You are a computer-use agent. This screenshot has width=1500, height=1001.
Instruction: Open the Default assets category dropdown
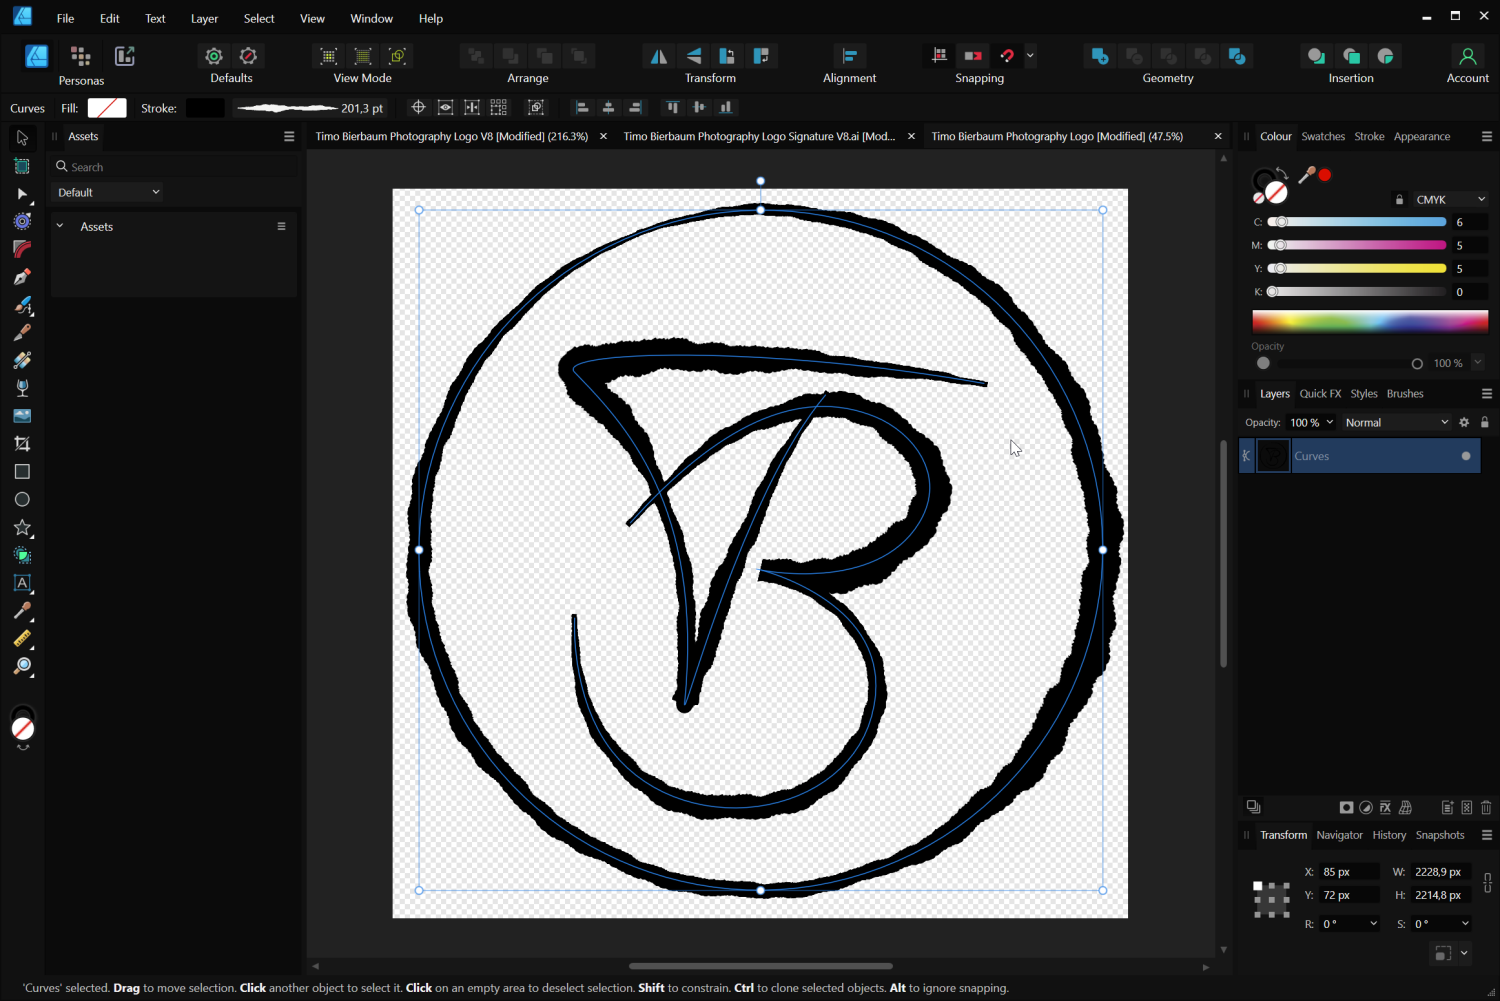pos(106,191)
